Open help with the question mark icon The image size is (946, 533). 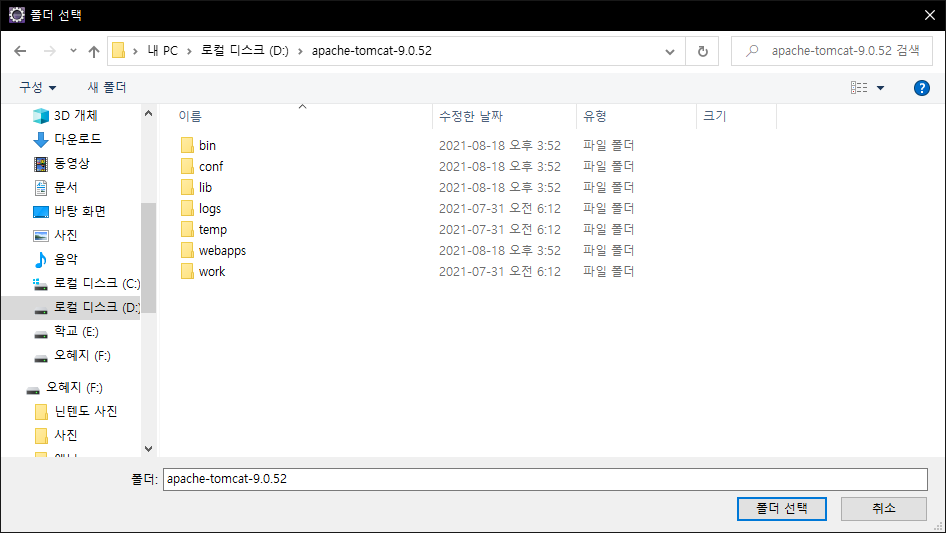click(921, 88)
